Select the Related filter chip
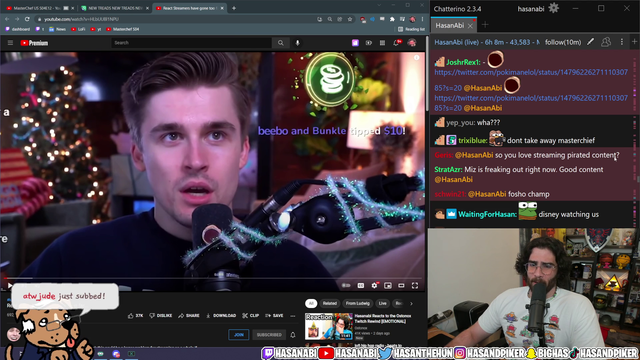 (330, 303)
